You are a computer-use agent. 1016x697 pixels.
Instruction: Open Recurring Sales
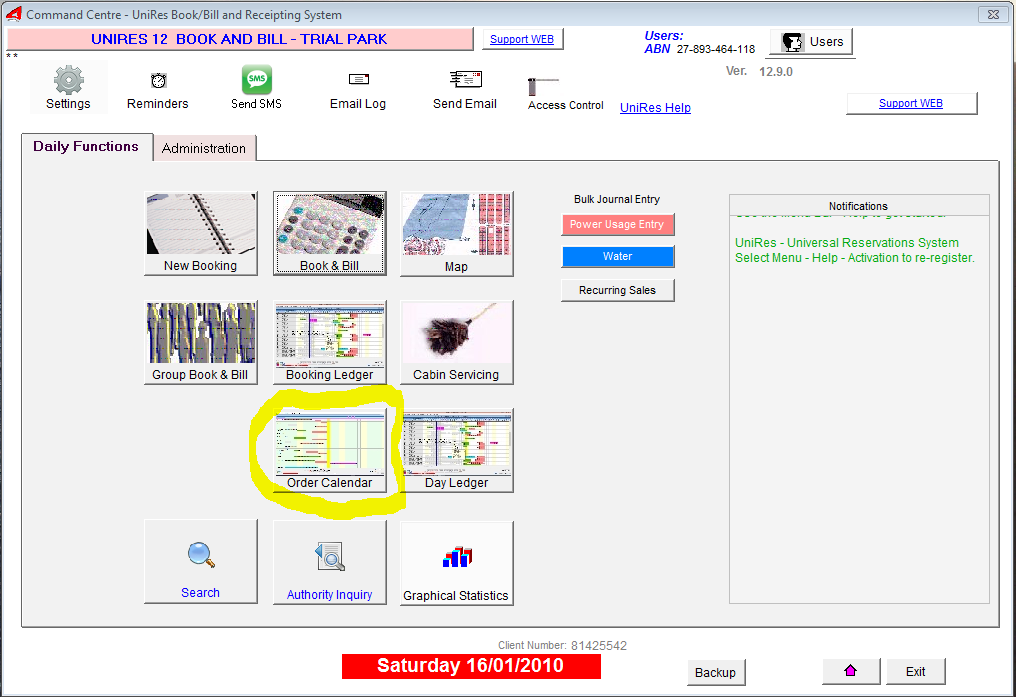617,290
